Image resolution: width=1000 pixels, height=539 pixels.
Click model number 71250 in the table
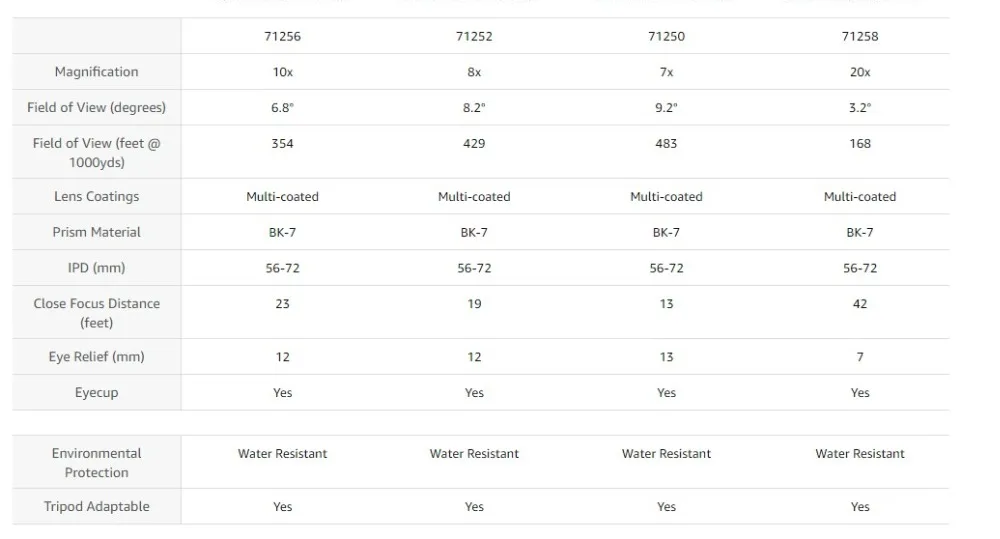click(666, 36)
